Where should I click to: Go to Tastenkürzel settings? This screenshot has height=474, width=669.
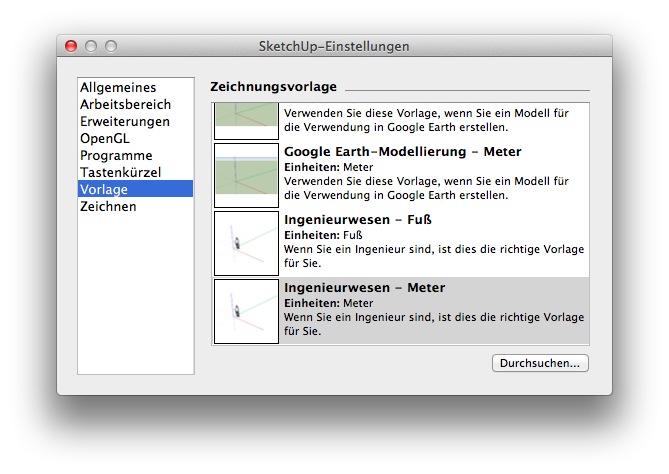pyautogui.click(x=120, y=173)
